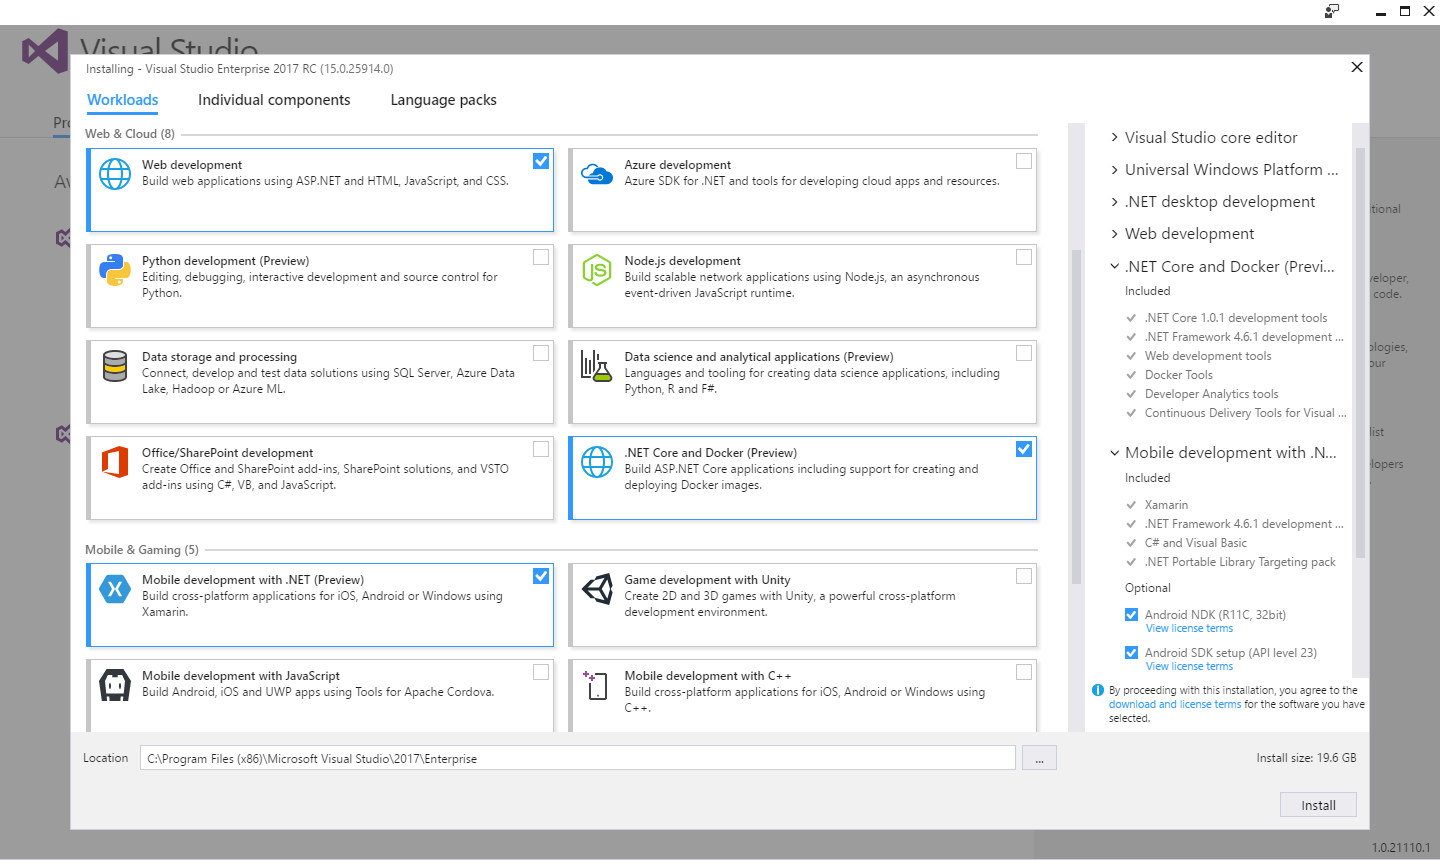The height and width of the screenshot is (860, 1440).
Task: Switch to the Individual components tab
Action: pos(274,99)
